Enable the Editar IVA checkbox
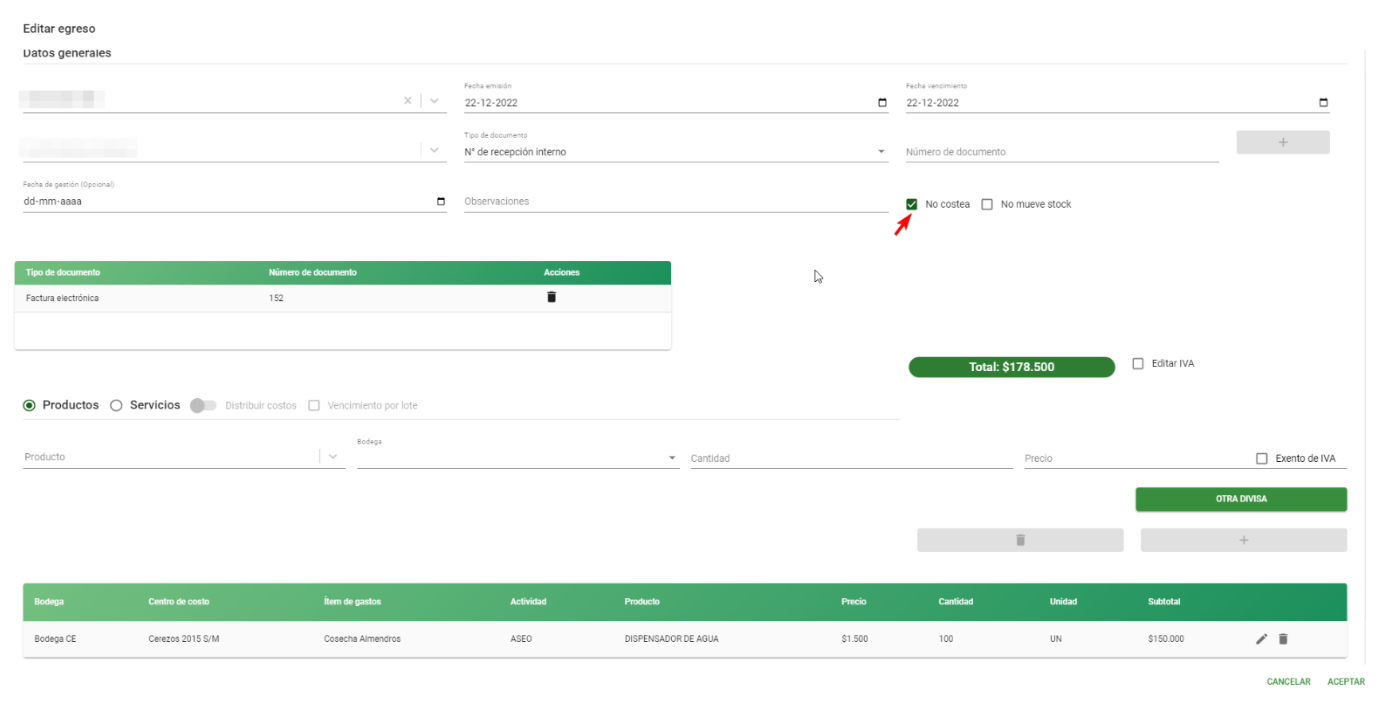The height and width of the screenshot is (714, 1393). point(1138,364)
